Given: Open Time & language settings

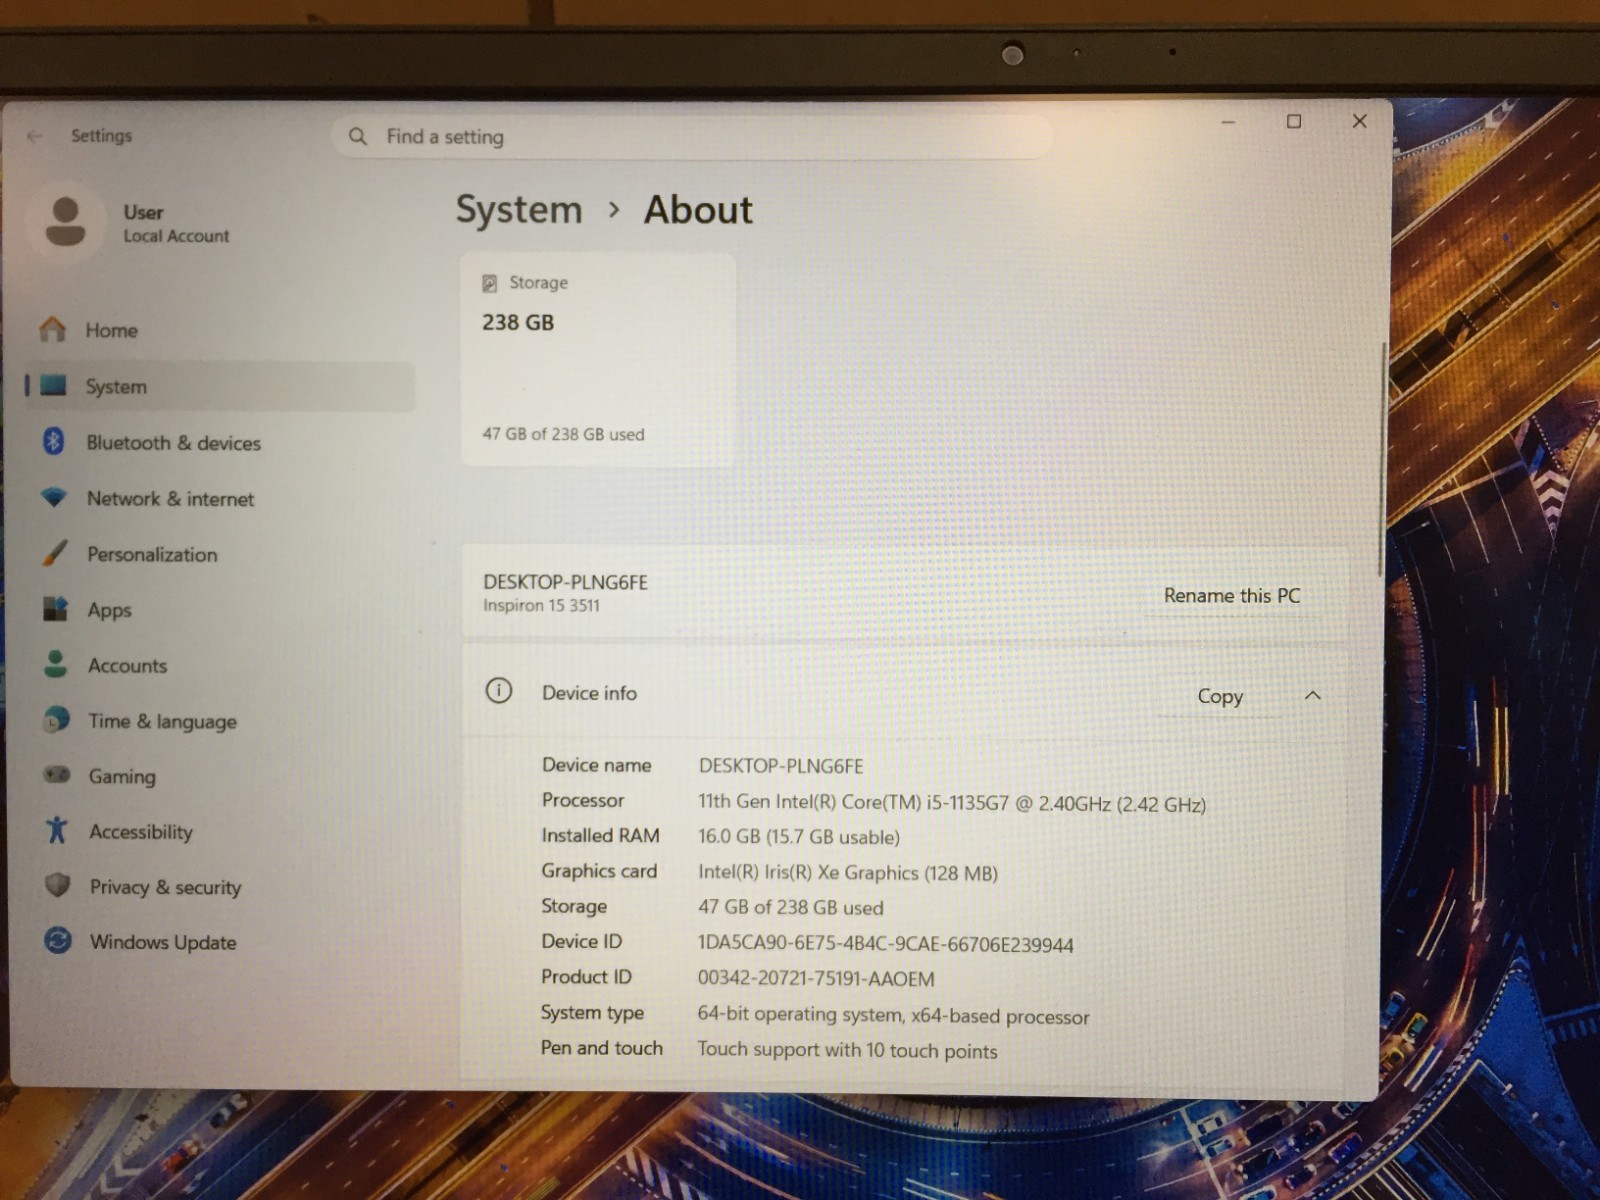Looking at the screenshot, I should tap(220, 721).
